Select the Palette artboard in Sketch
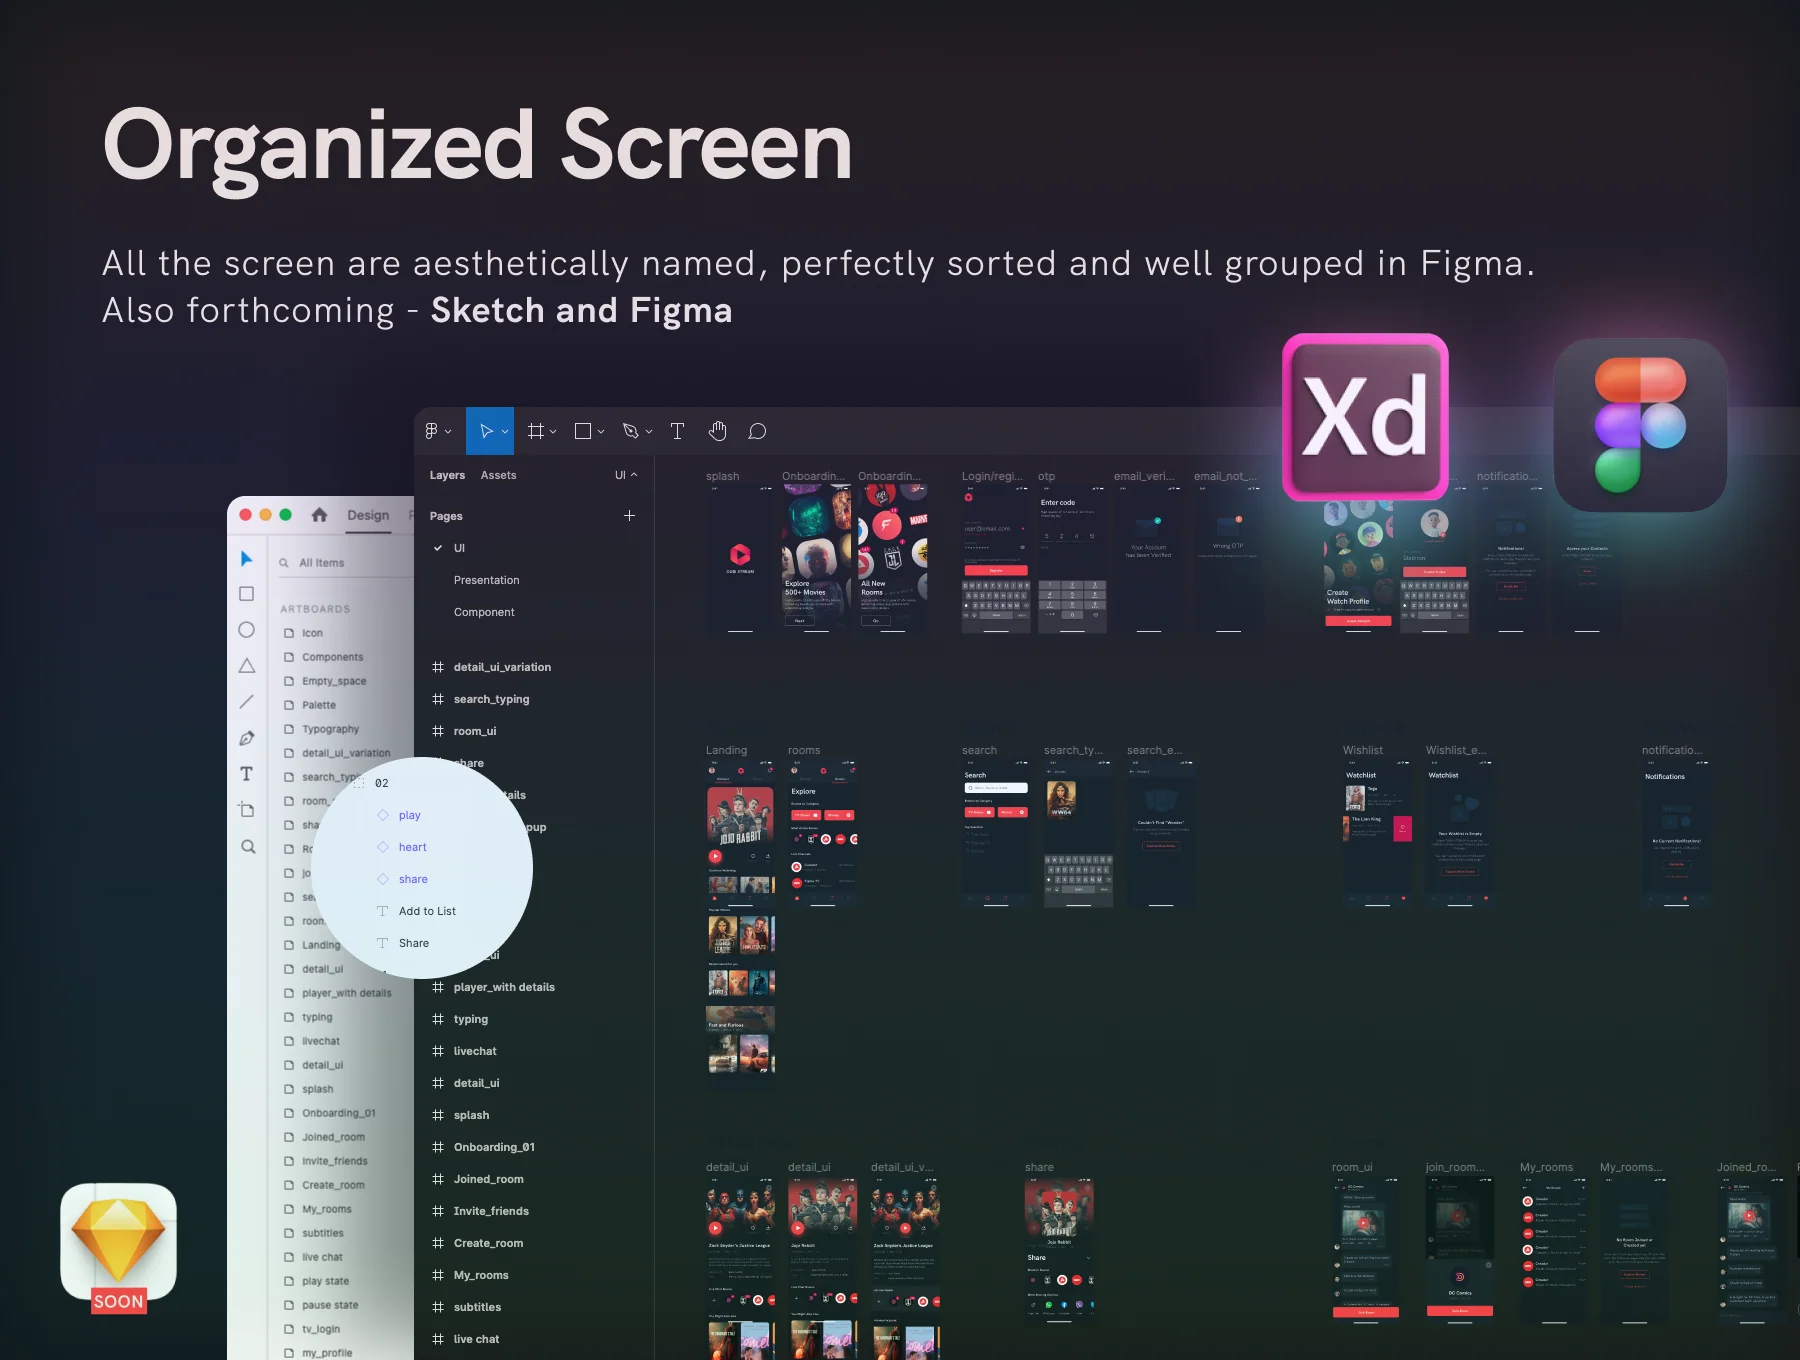The width and height of the screenshot is (1800, 1360). point(319,705)
